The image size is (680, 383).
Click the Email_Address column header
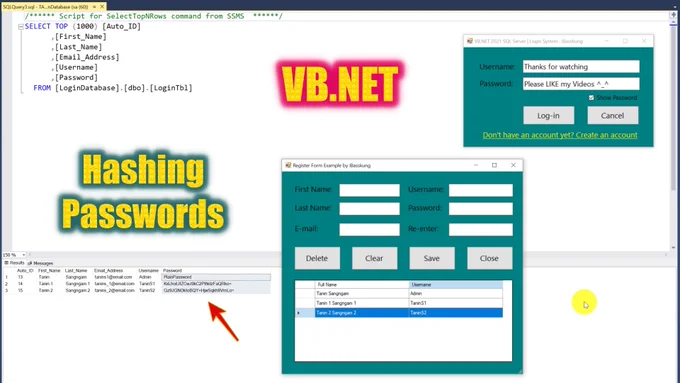click(x=108, y=271)
